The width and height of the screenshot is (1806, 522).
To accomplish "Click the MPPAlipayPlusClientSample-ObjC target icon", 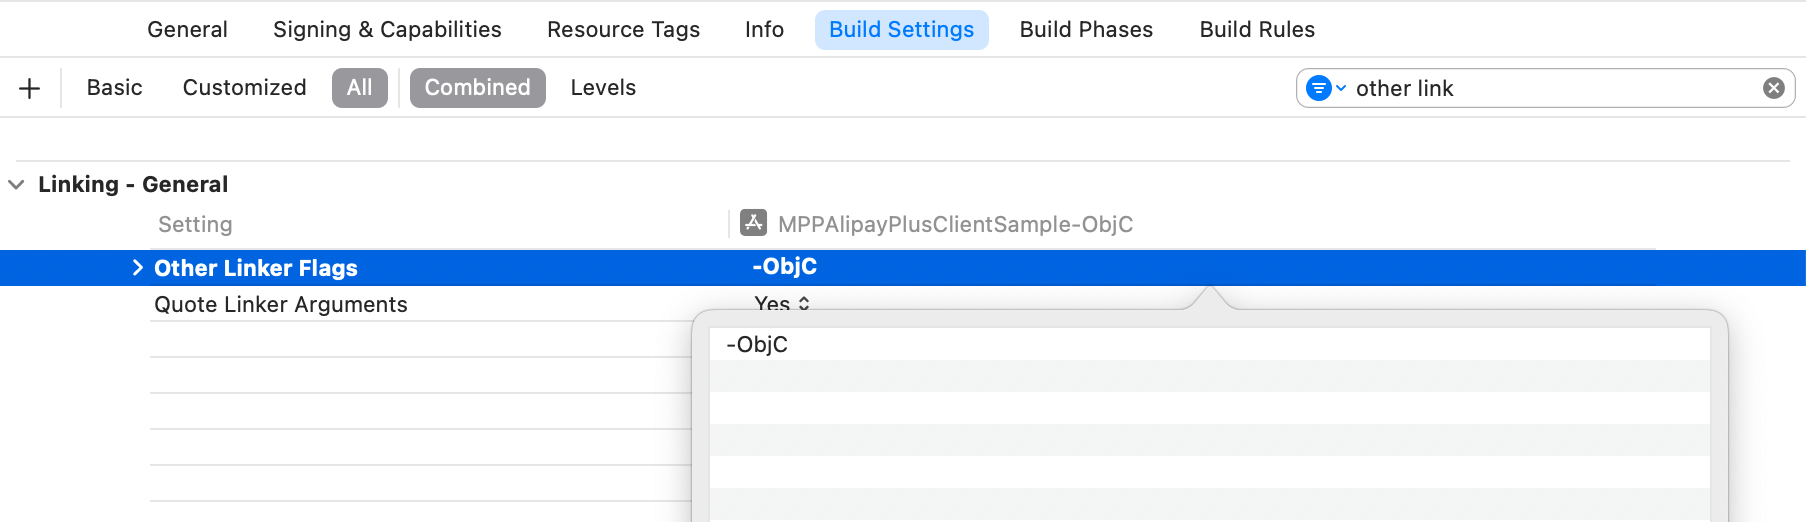I will click(753, 223).
